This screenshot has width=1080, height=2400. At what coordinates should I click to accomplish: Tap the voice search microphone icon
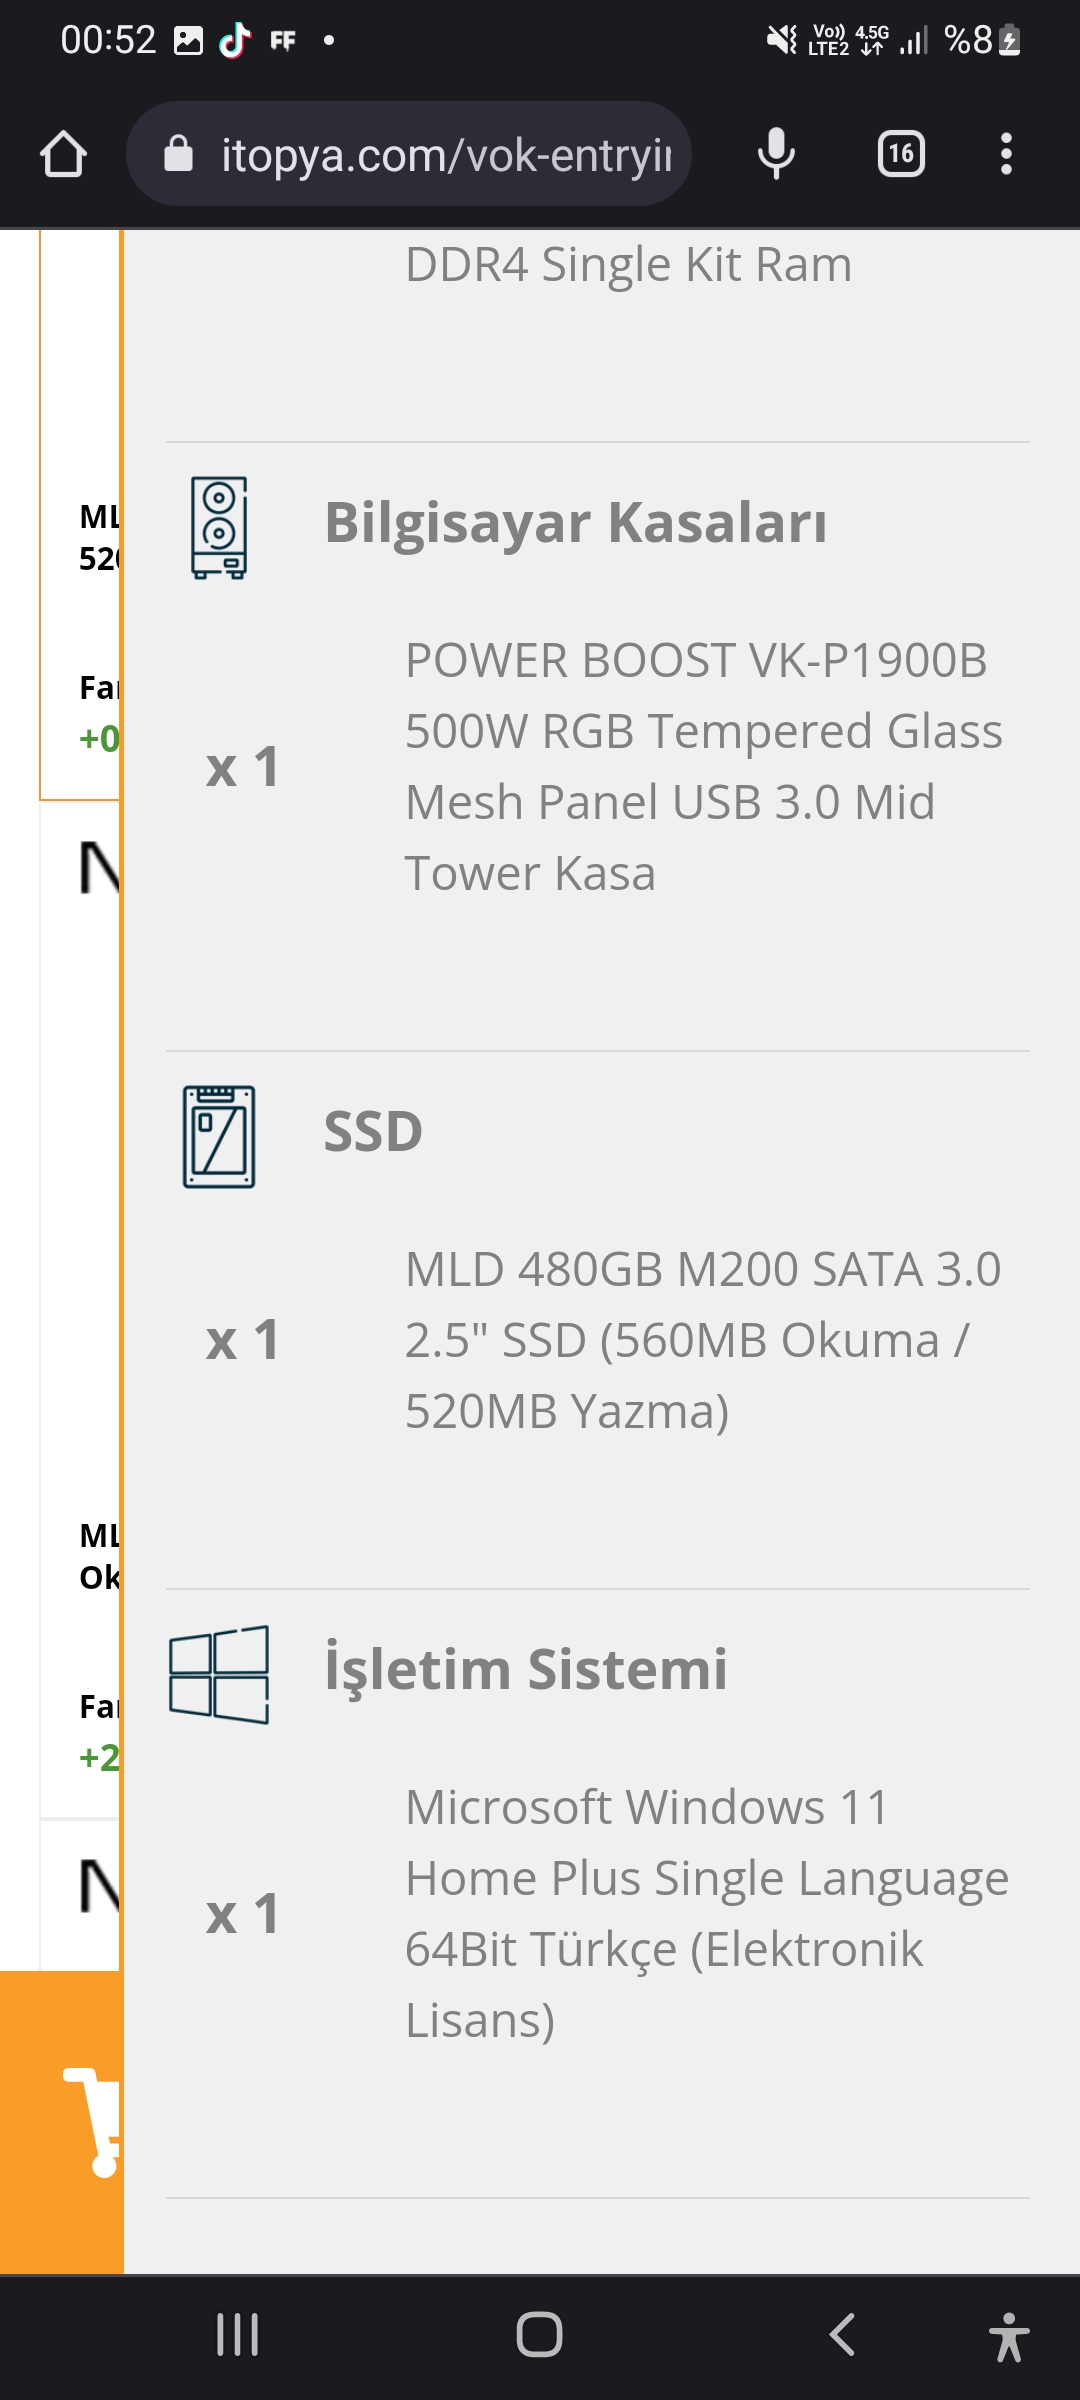tap(776, 154)
